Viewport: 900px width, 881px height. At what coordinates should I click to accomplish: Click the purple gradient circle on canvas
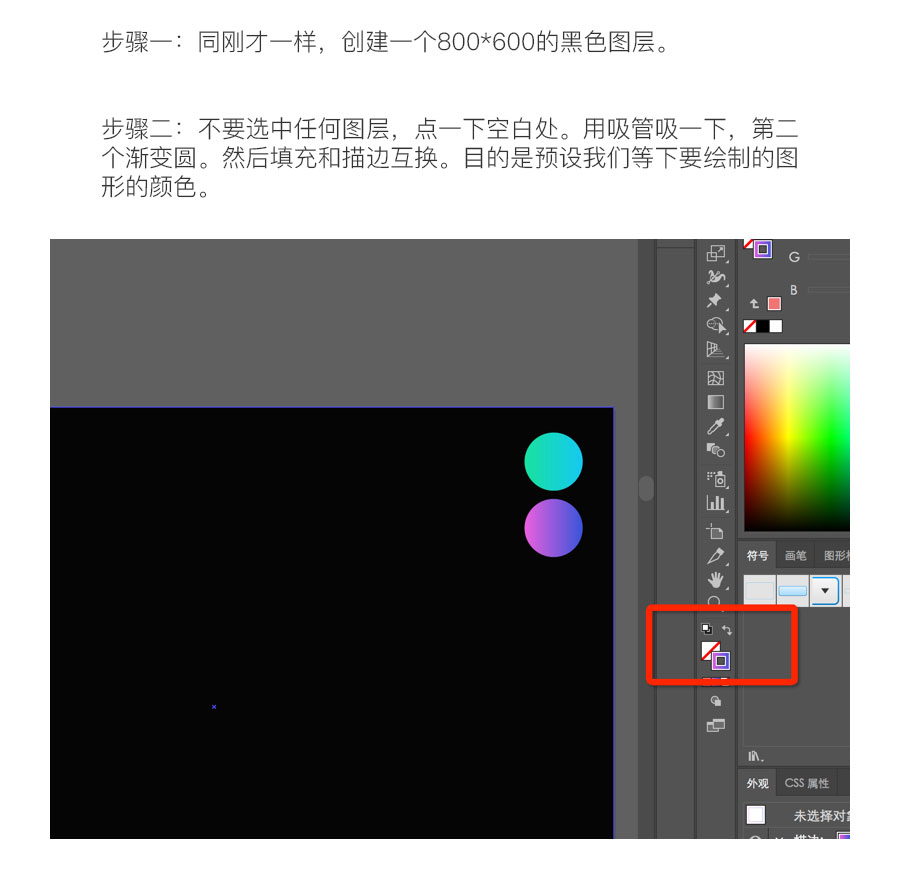point(553,528)
